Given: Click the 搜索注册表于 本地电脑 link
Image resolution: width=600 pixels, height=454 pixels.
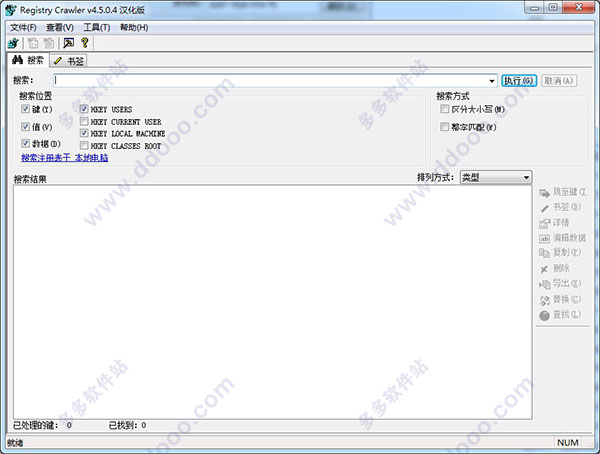Looking at the screenshot, I should 65,158.
